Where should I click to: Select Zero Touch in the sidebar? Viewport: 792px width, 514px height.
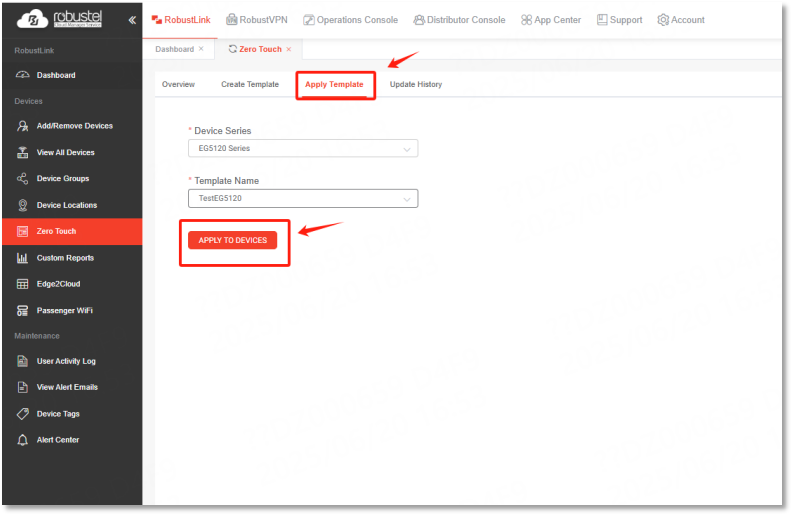(x=72, y=231)
